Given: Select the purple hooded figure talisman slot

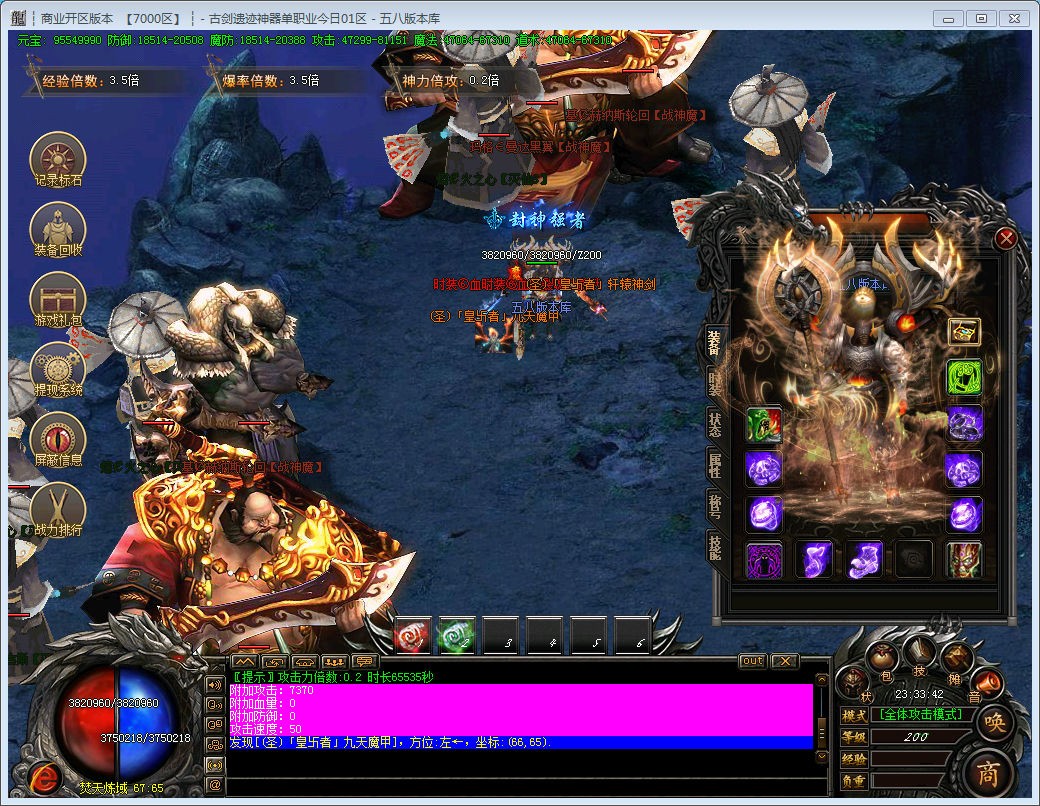Looking at the screenshot, I should [x=763, y=560].
